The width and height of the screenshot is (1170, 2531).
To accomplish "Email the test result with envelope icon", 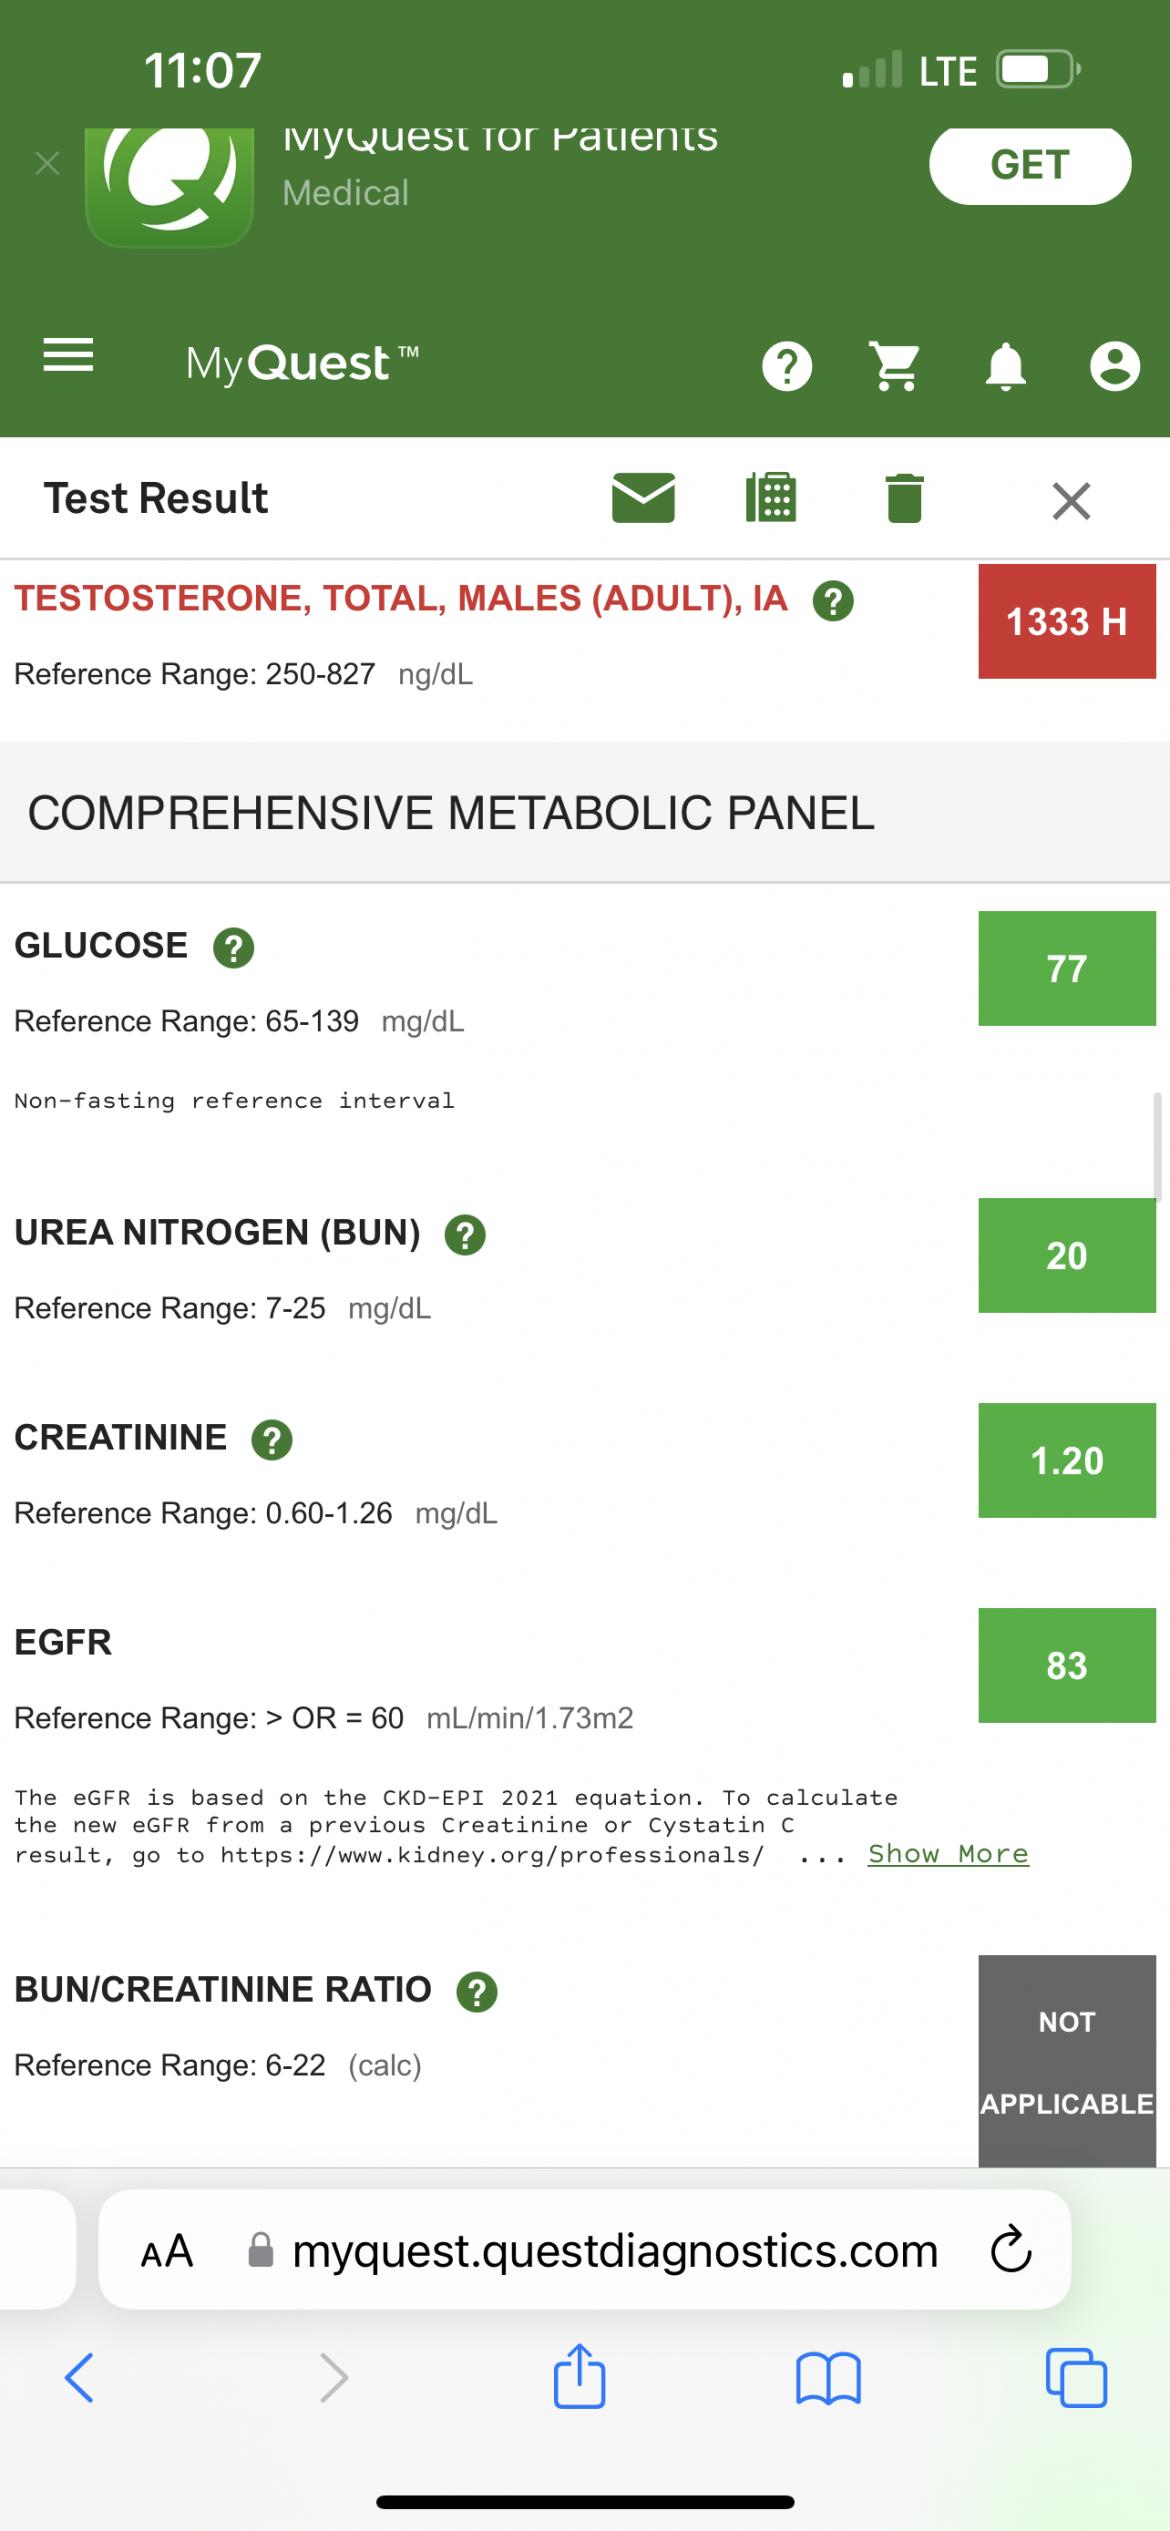I will click(643, 498).
